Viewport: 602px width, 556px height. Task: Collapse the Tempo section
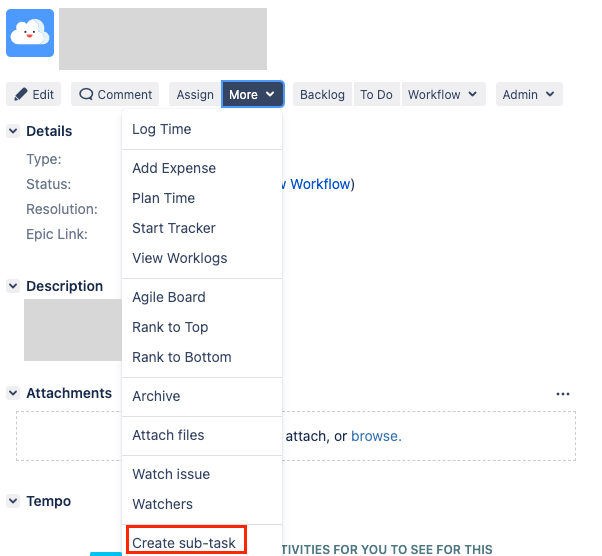(13, 501)
